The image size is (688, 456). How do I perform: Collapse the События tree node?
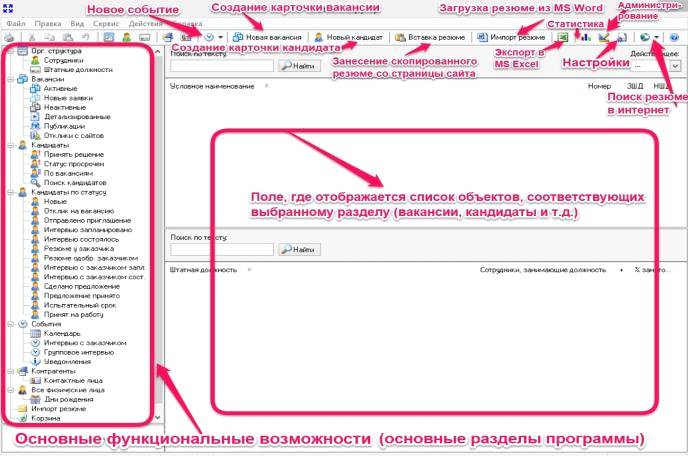tap(11, 324)
